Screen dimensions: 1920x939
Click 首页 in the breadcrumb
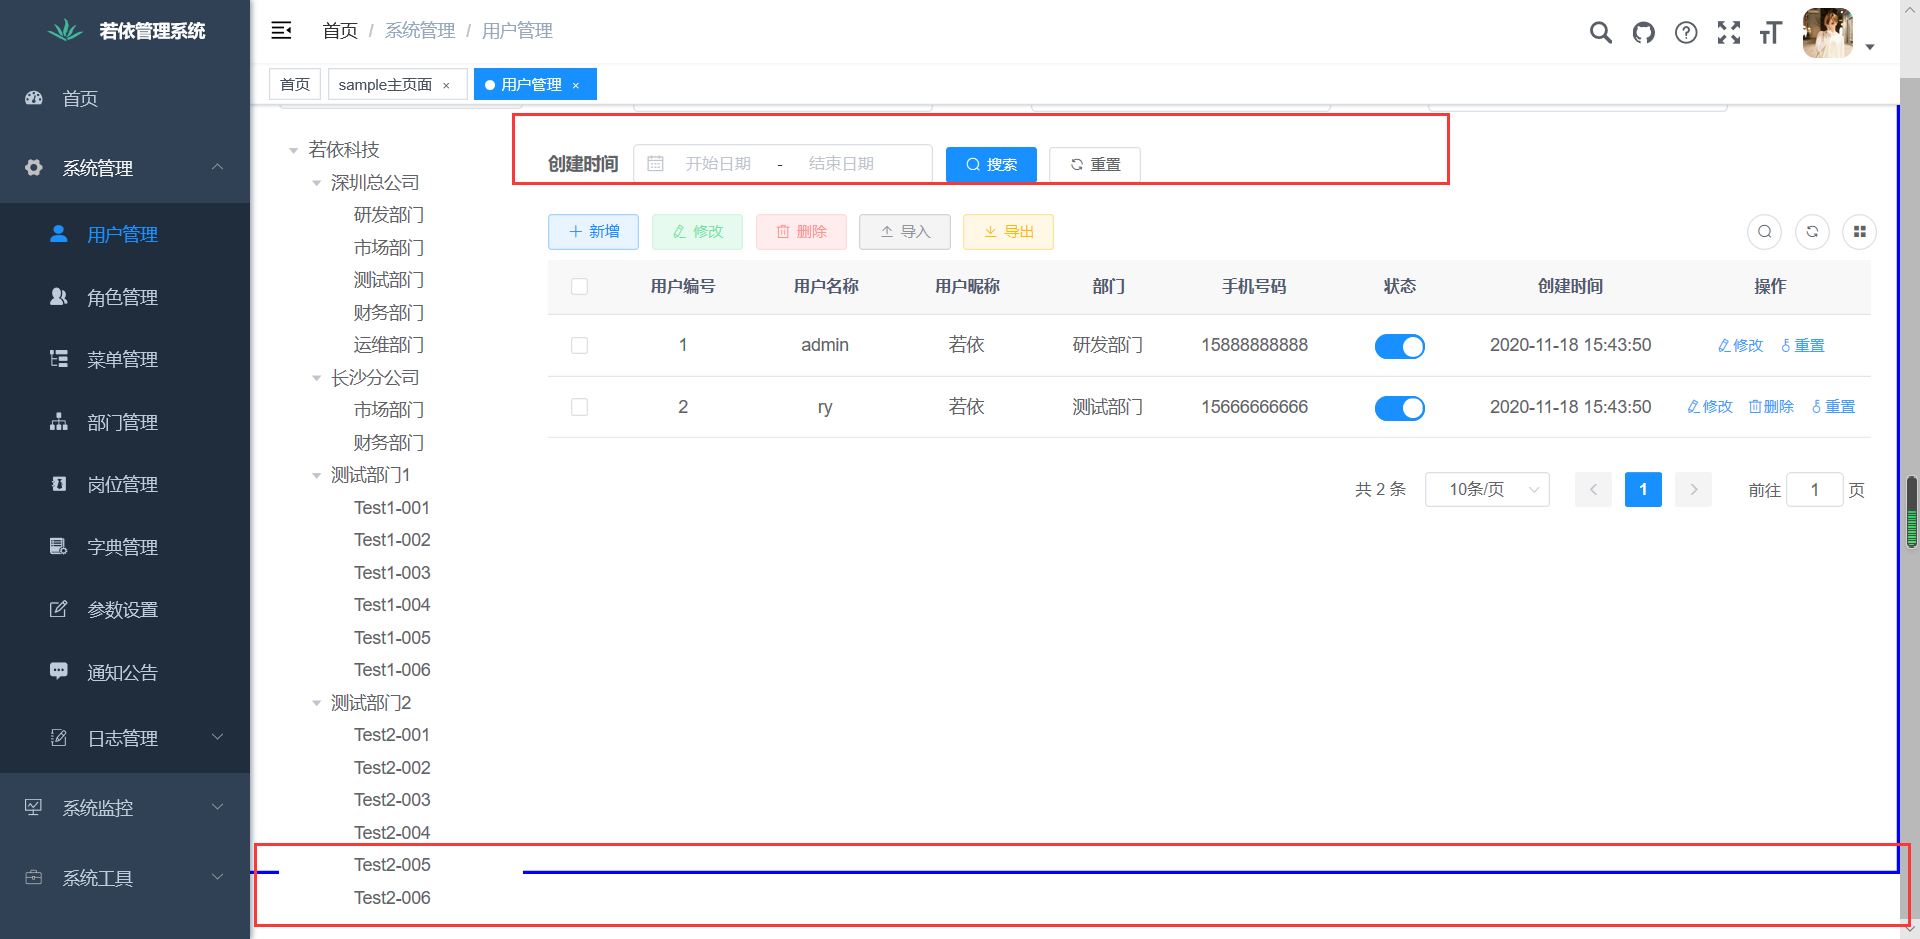tap(340, 31)
